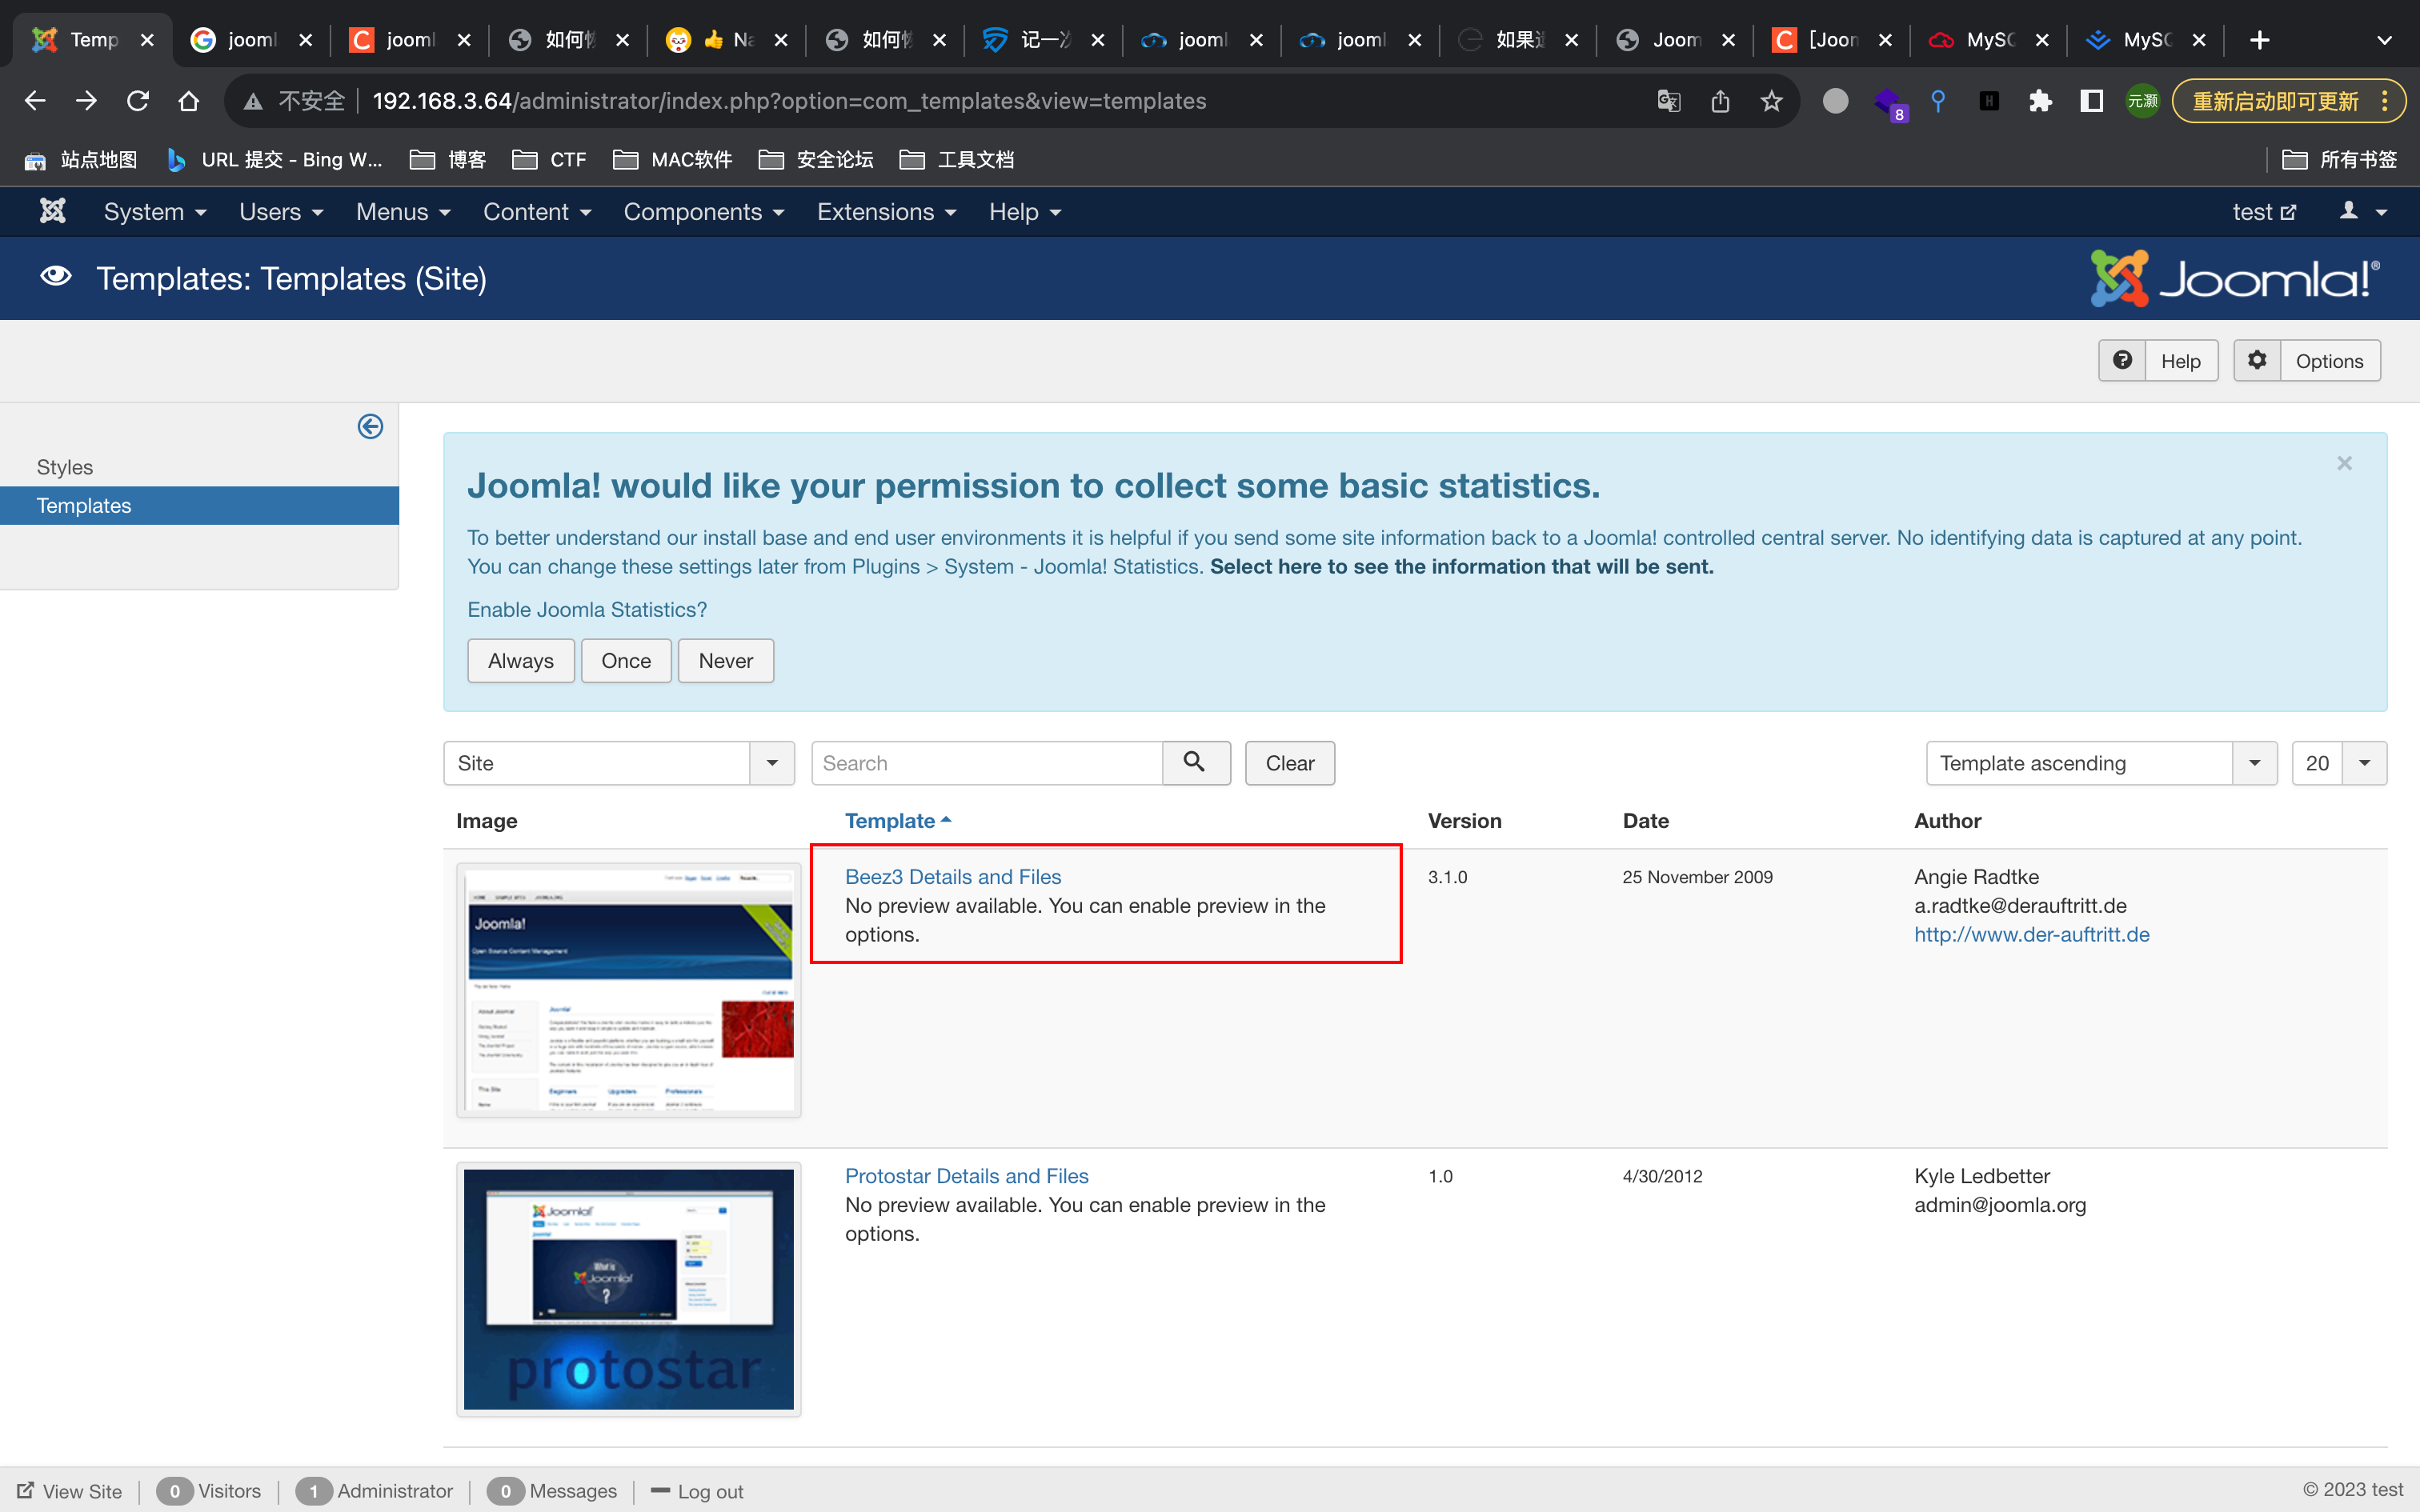Open the Help menu in admin bar
The width and height of the screenshot is (2420, 1512).
1025,211
